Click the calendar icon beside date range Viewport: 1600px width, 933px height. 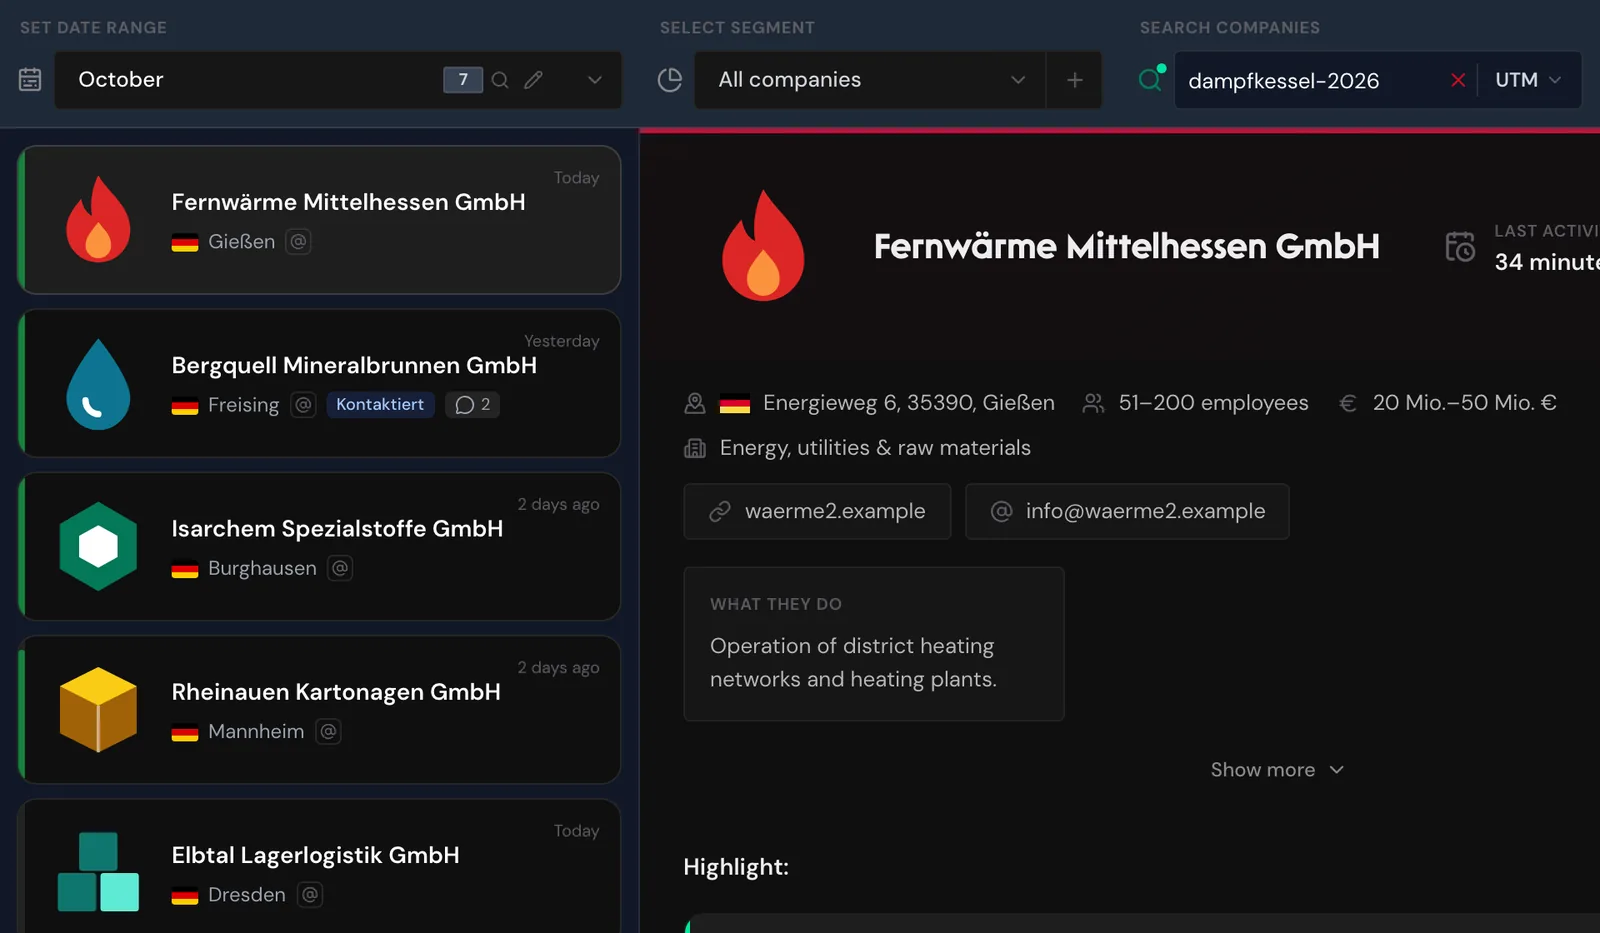[30, 80]
